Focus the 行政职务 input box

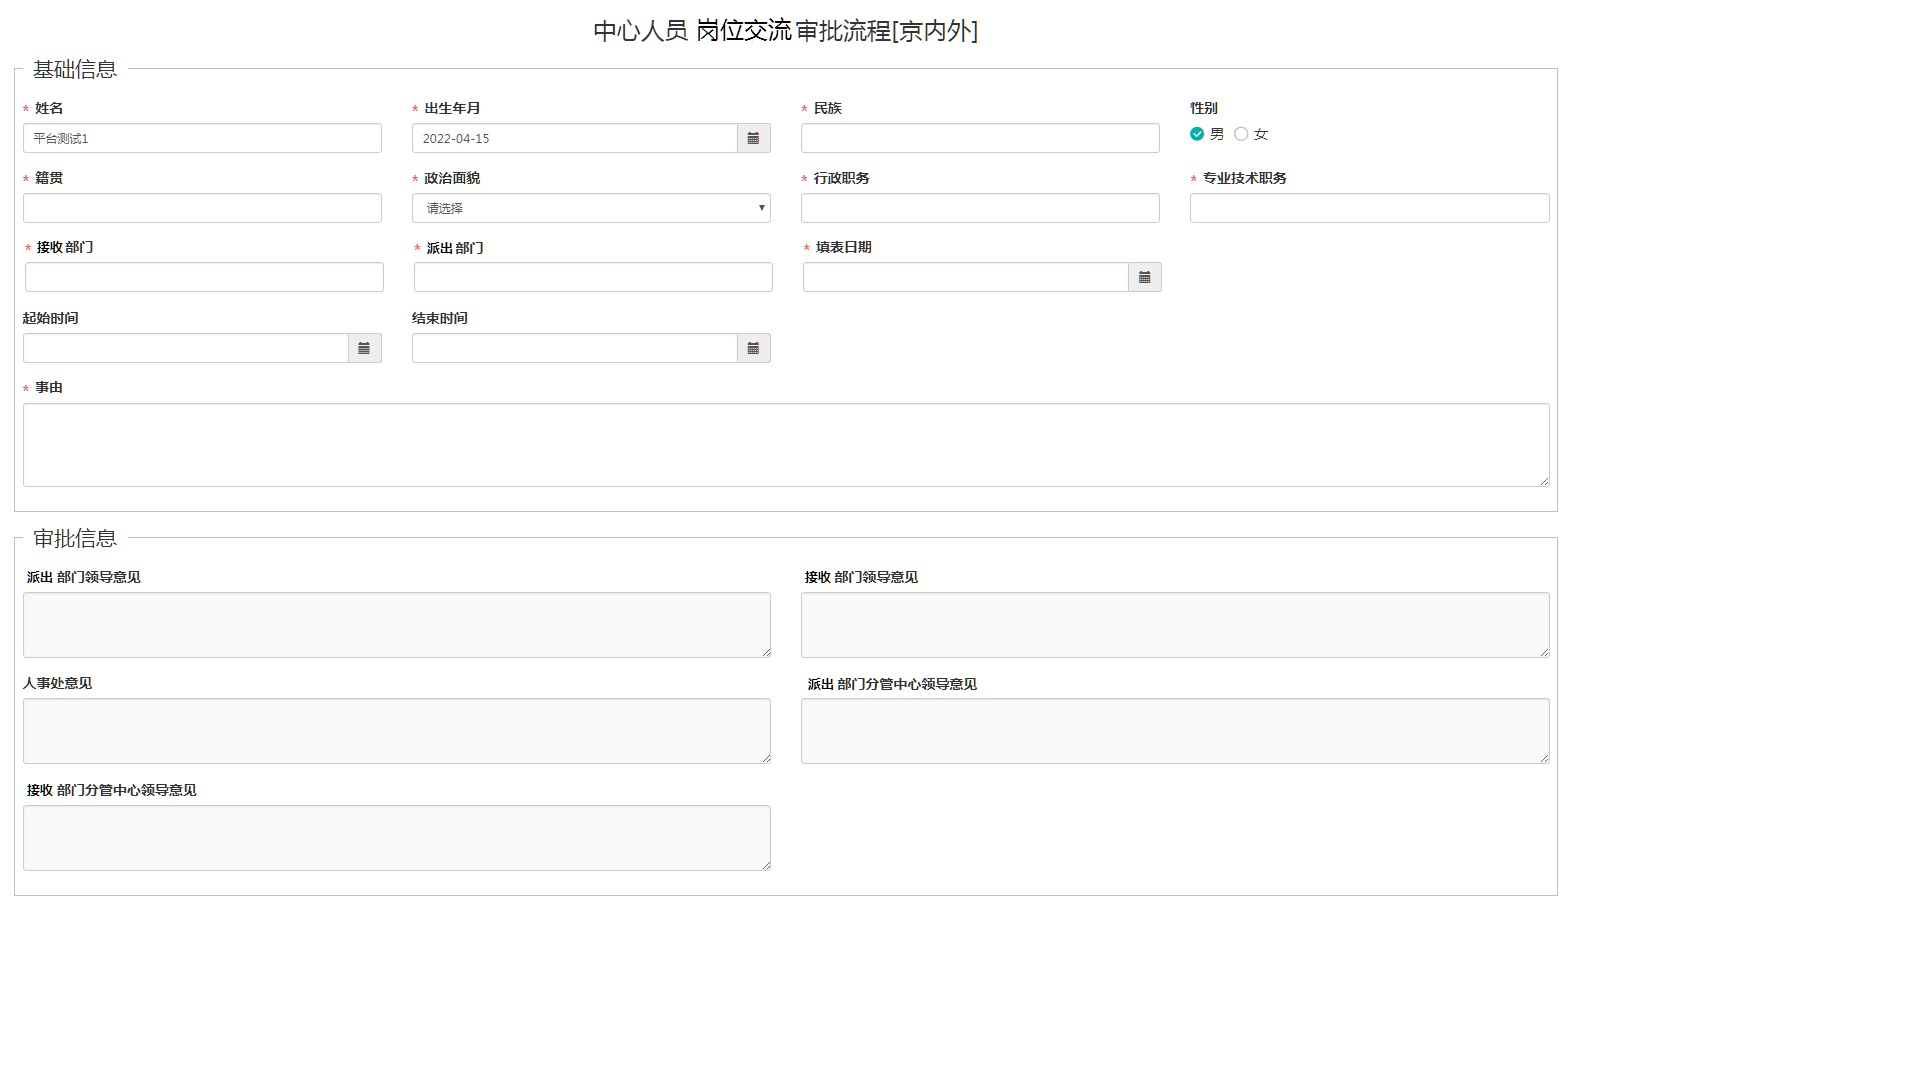click(980, 208)
